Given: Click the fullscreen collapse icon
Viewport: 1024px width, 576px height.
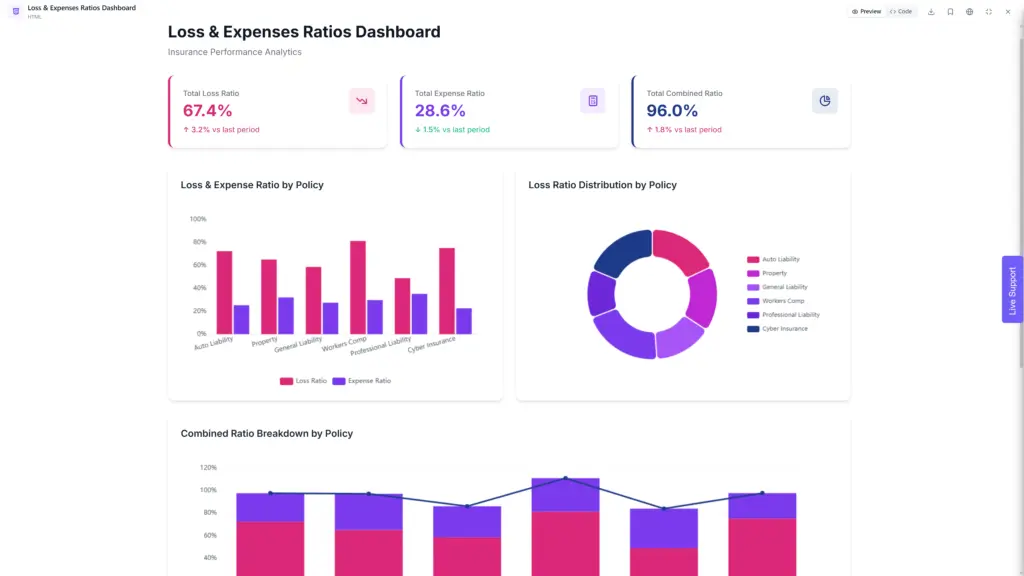Looking at the screenshot, I should coord(989,12).
